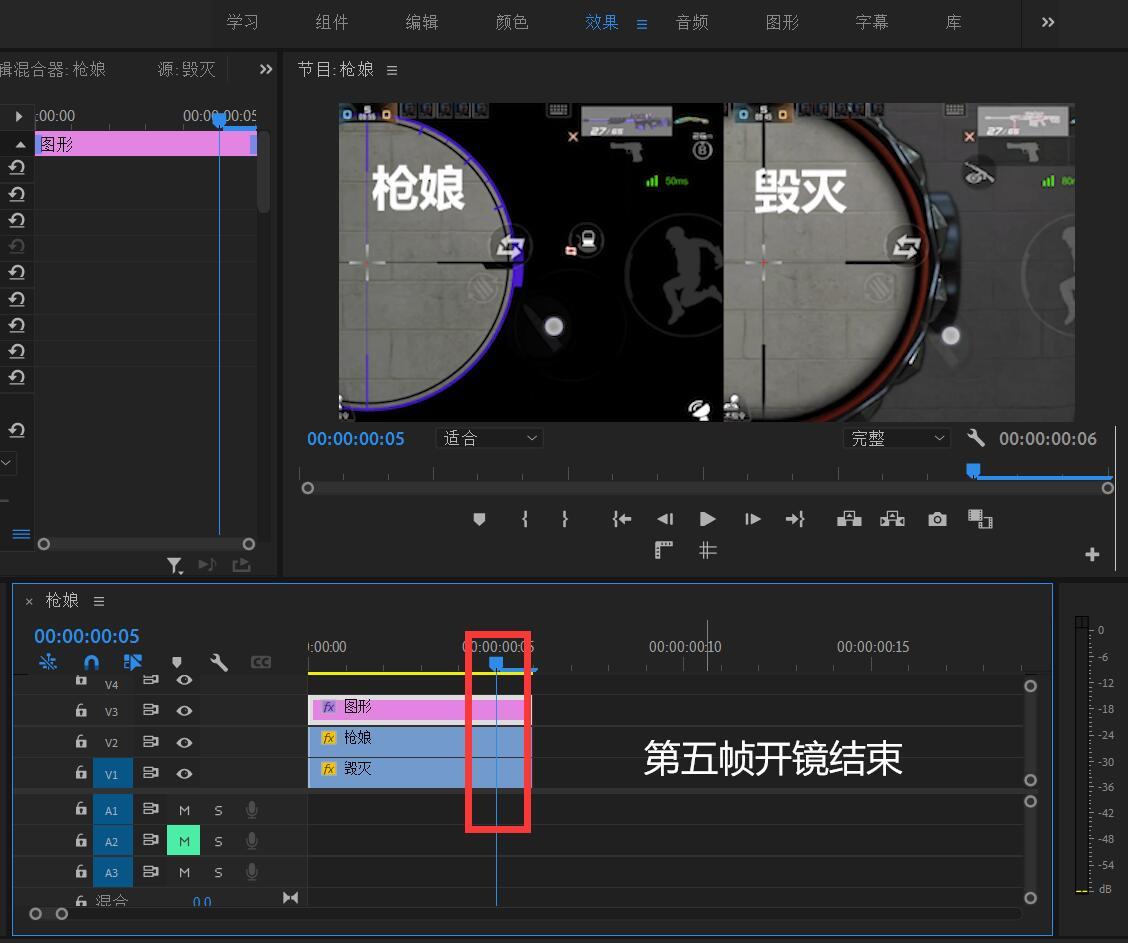Toggle V1 track targeting
The height and width of the screenshot is (943, 1128).
(112, 774)
